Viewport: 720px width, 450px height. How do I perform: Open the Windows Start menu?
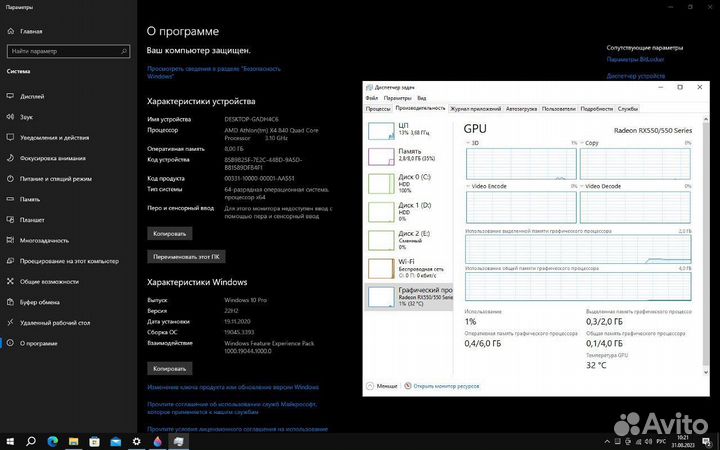coord(10,441)
